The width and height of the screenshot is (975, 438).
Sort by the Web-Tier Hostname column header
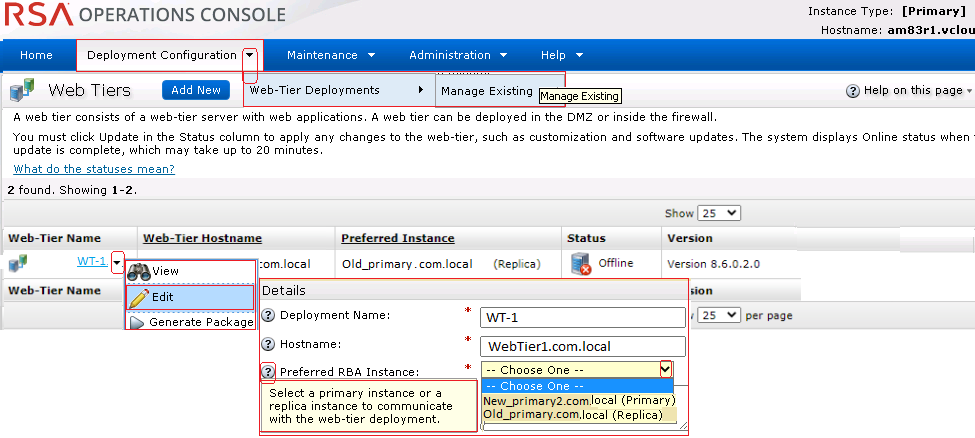[202, 238]
